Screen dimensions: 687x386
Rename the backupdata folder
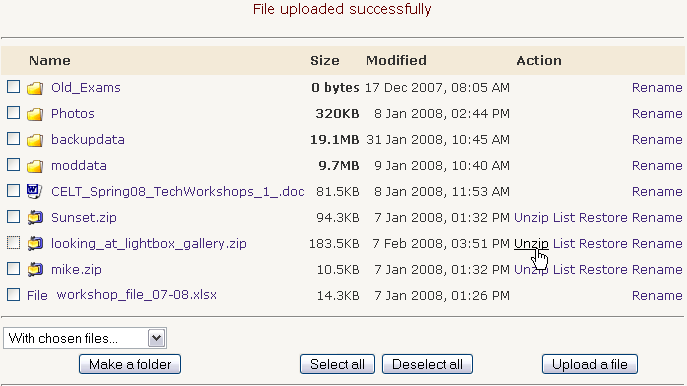click(x=657, y=139)
